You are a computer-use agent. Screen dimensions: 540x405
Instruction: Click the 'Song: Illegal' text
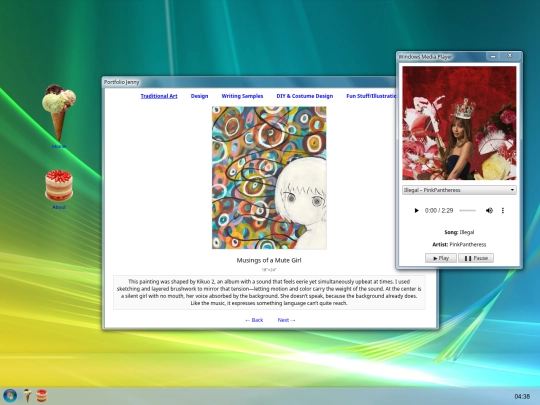(459, 232)
